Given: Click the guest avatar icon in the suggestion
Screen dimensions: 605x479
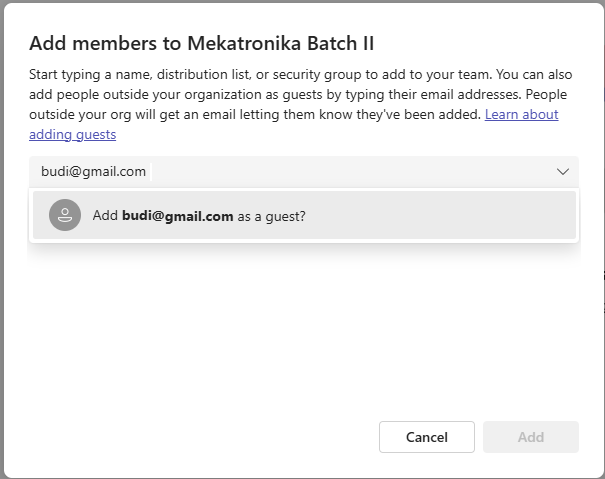Looking at the screenshot, I should coord(65,215).
